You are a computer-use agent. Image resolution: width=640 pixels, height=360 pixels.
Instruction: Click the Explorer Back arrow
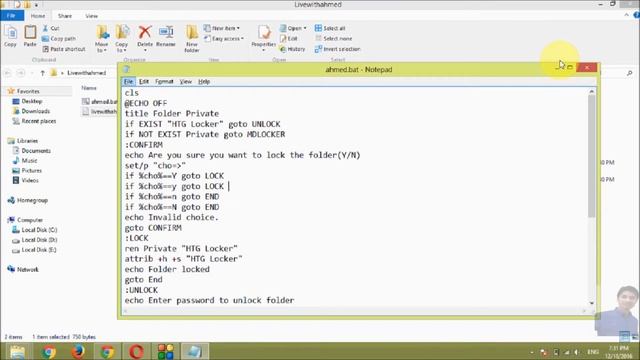point(8,73)
